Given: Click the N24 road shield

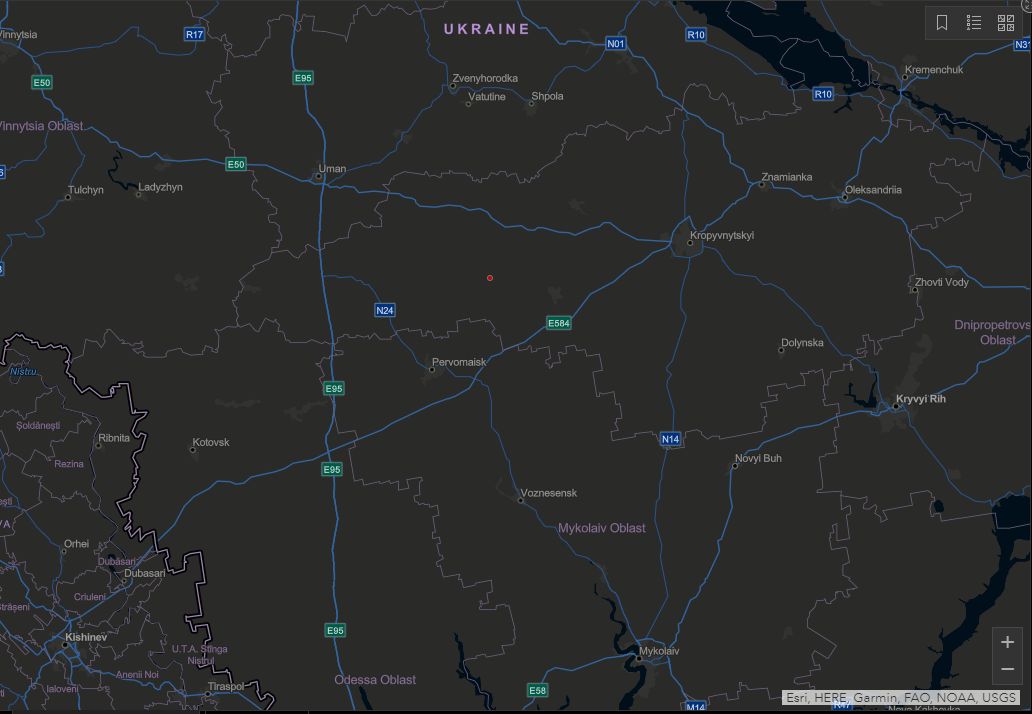Looking at the screenshot, I should (385, 310).
